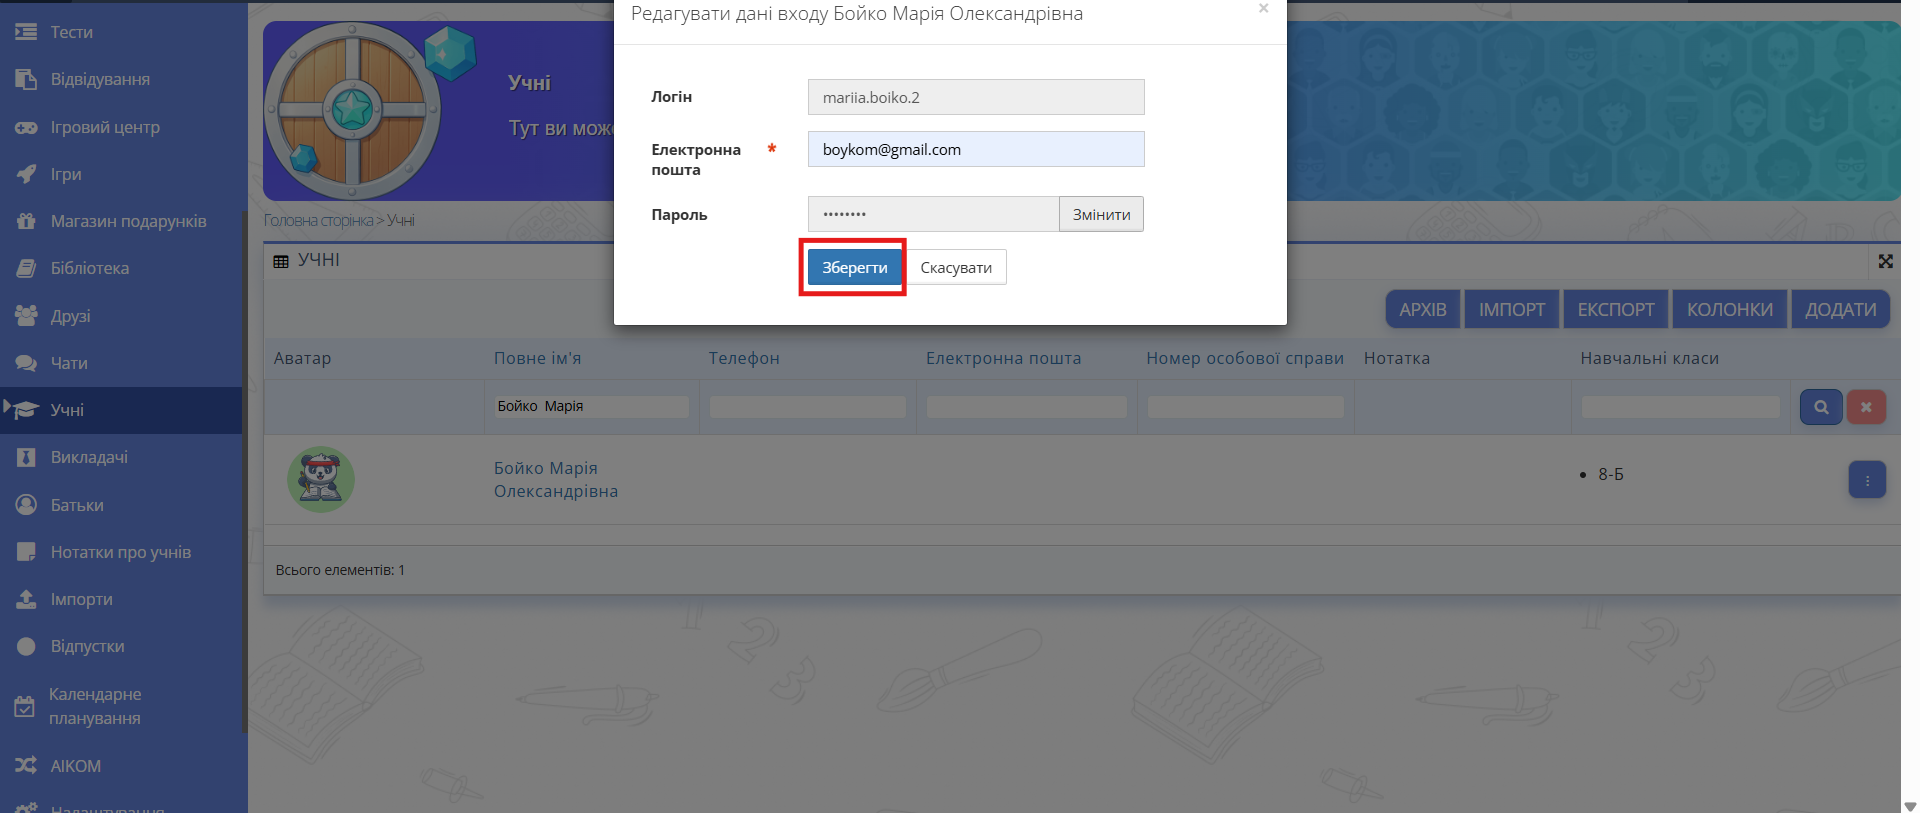Viewport: 1920px width, 813px height.
Task: Open the КОЛОНКИ column selector
Action: tap(1729, 310)
